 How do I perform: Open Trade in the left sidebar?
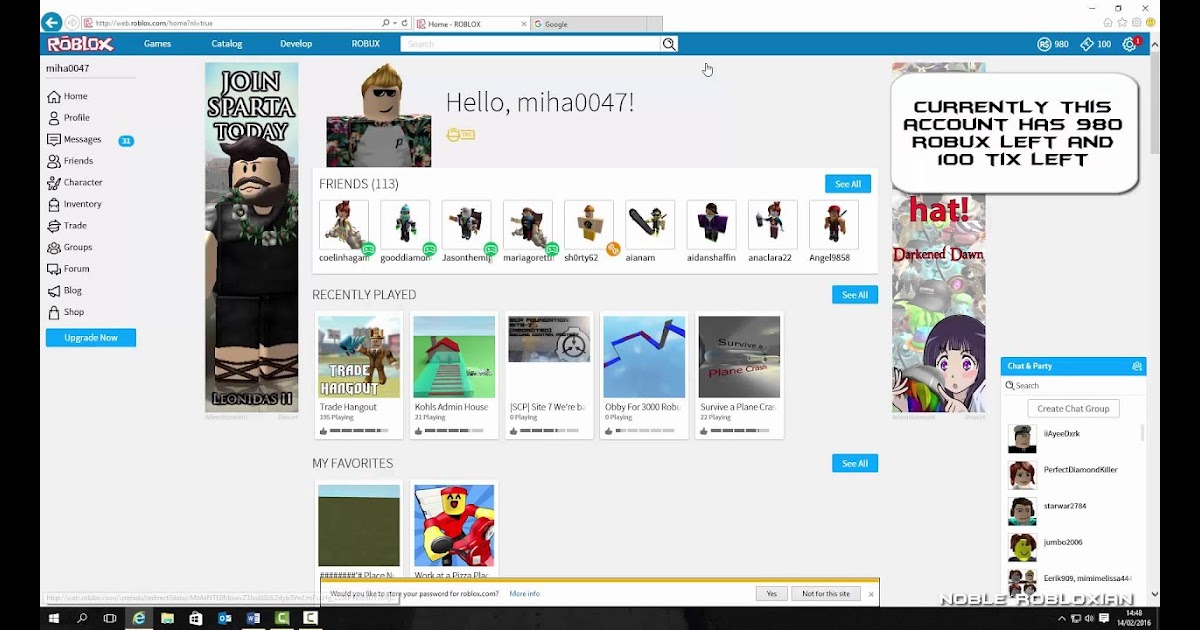[67, 226]
